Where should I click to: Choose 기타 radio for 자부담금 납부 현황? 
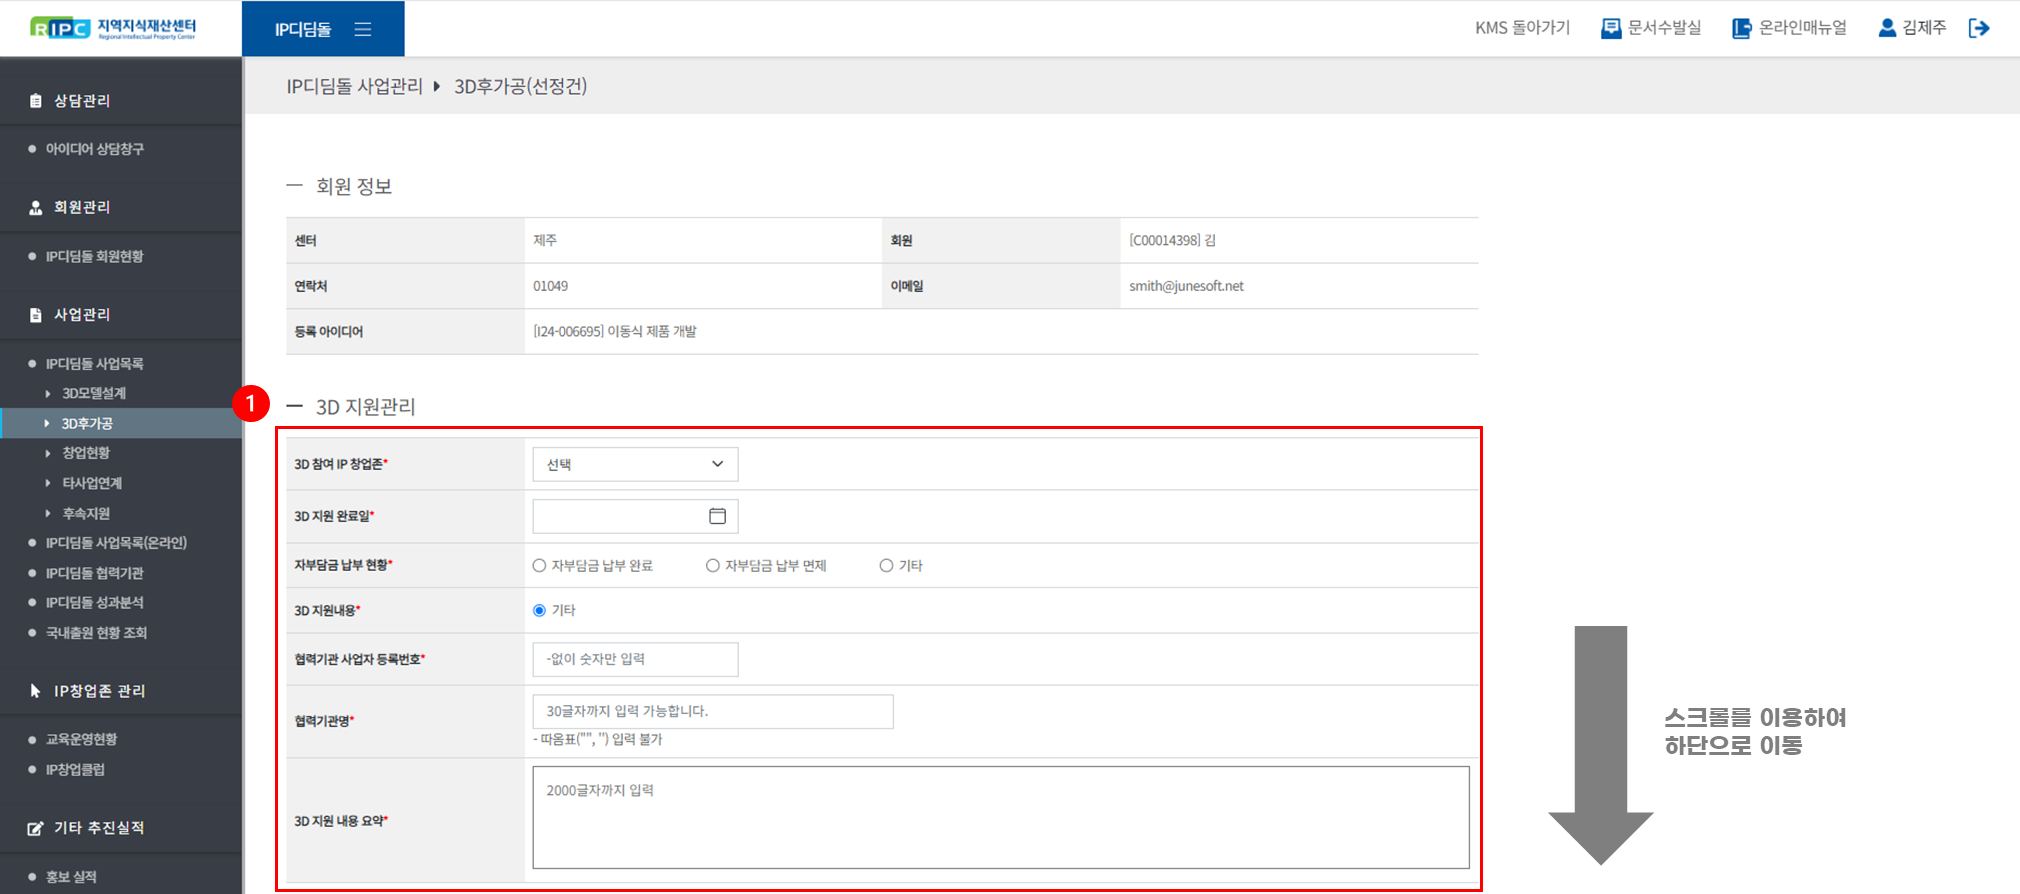point(886,566)
